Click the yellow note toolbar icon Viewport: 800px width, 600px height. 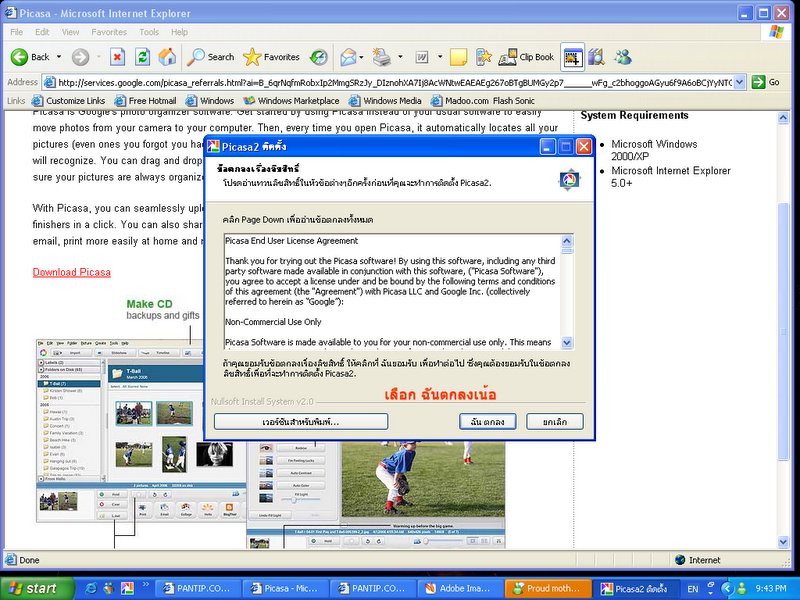458,57
